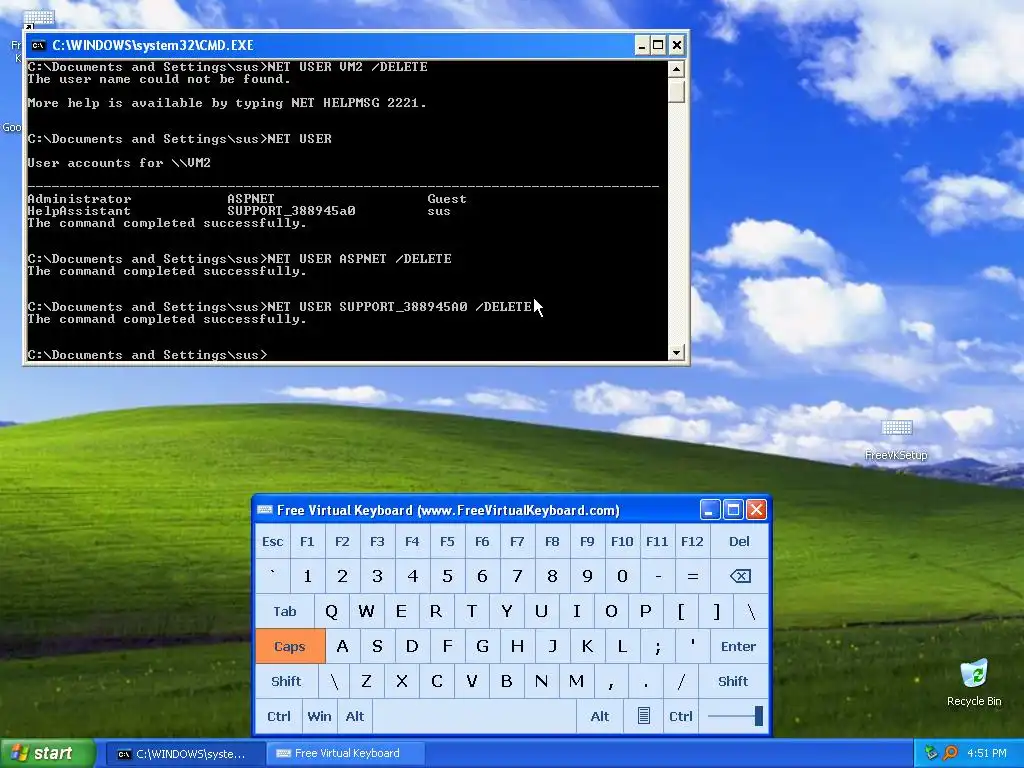Toggle the Caps key on virtual keyboard
The width and height of the screenshot is (1024, 768).
[290, 647]
